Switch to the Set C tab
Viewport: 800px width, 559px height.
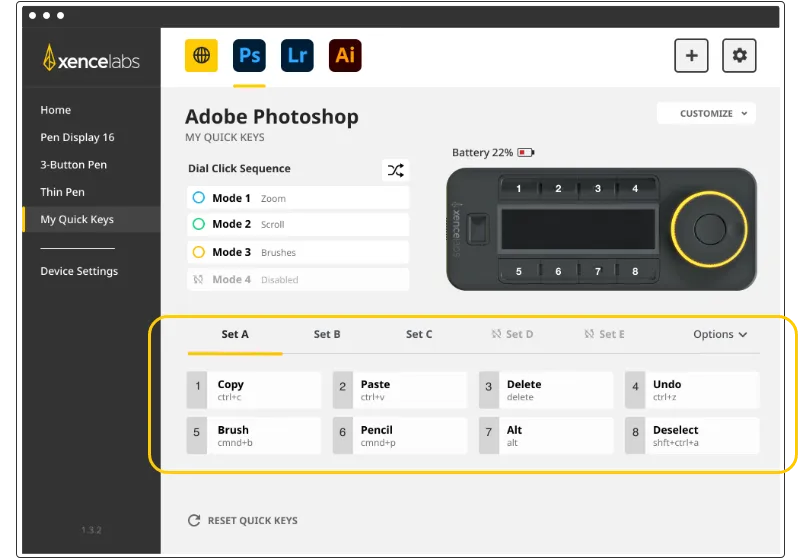(419, 334)
